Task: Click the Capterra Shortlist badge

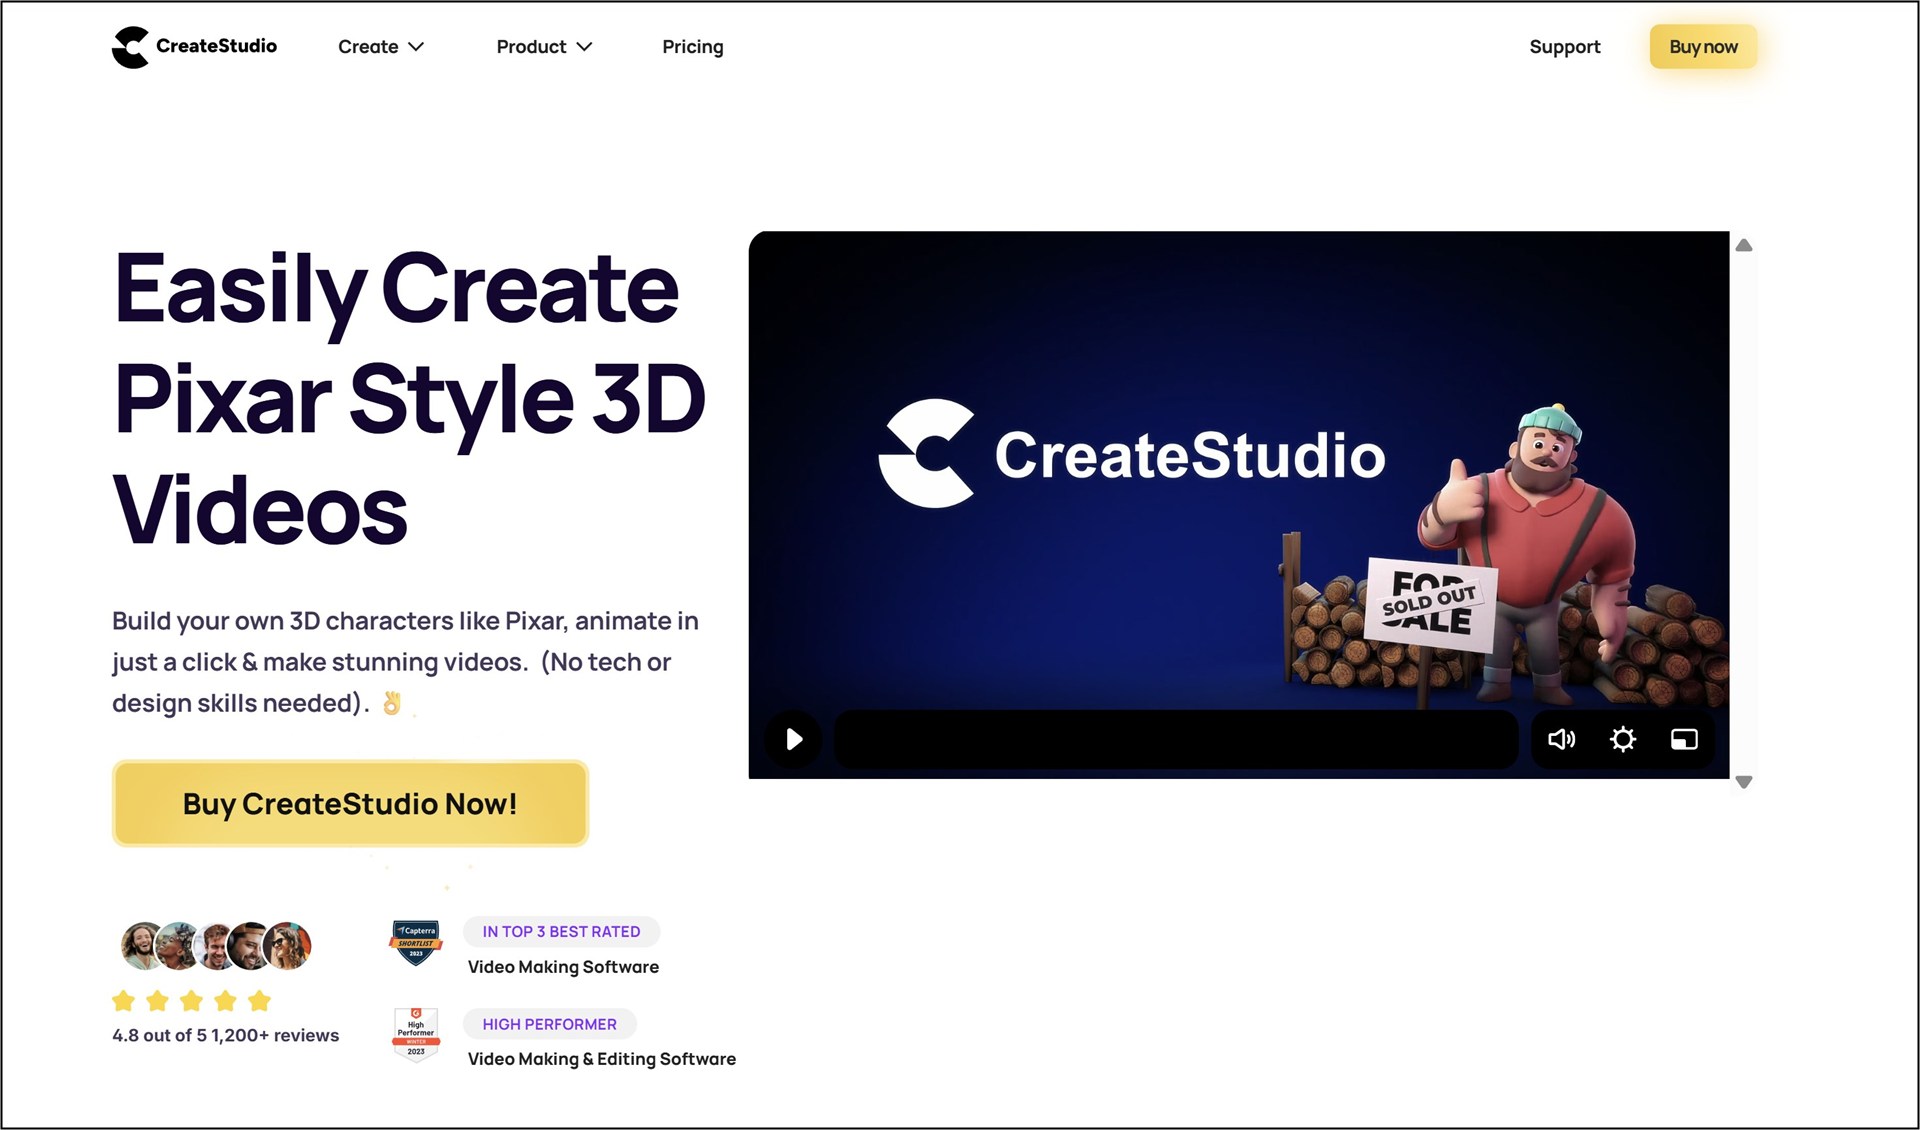Action: [415, 942]
